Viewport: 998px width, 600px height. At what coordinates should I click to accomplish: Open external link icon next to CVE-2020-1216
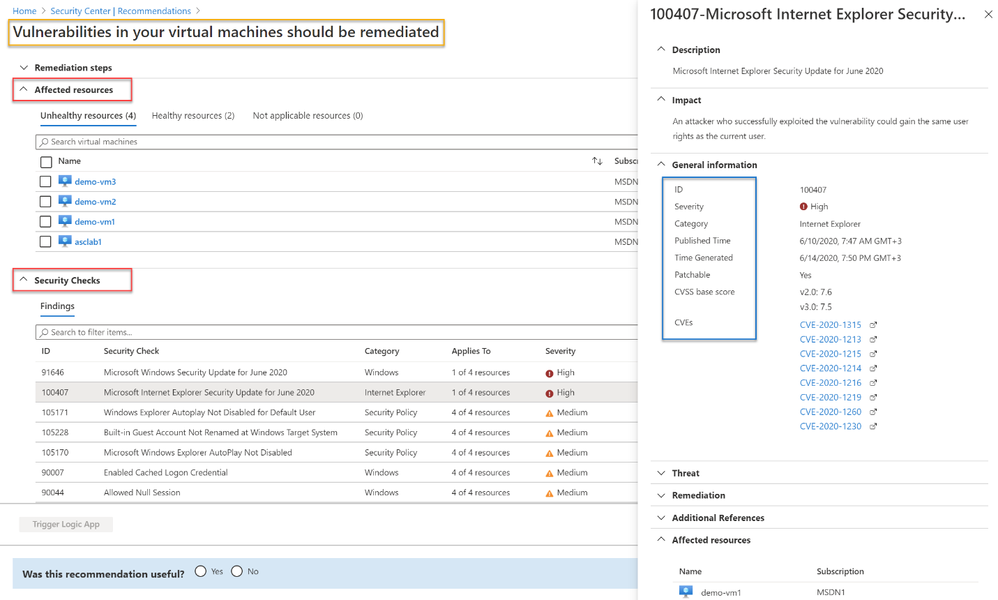[873, 383]
